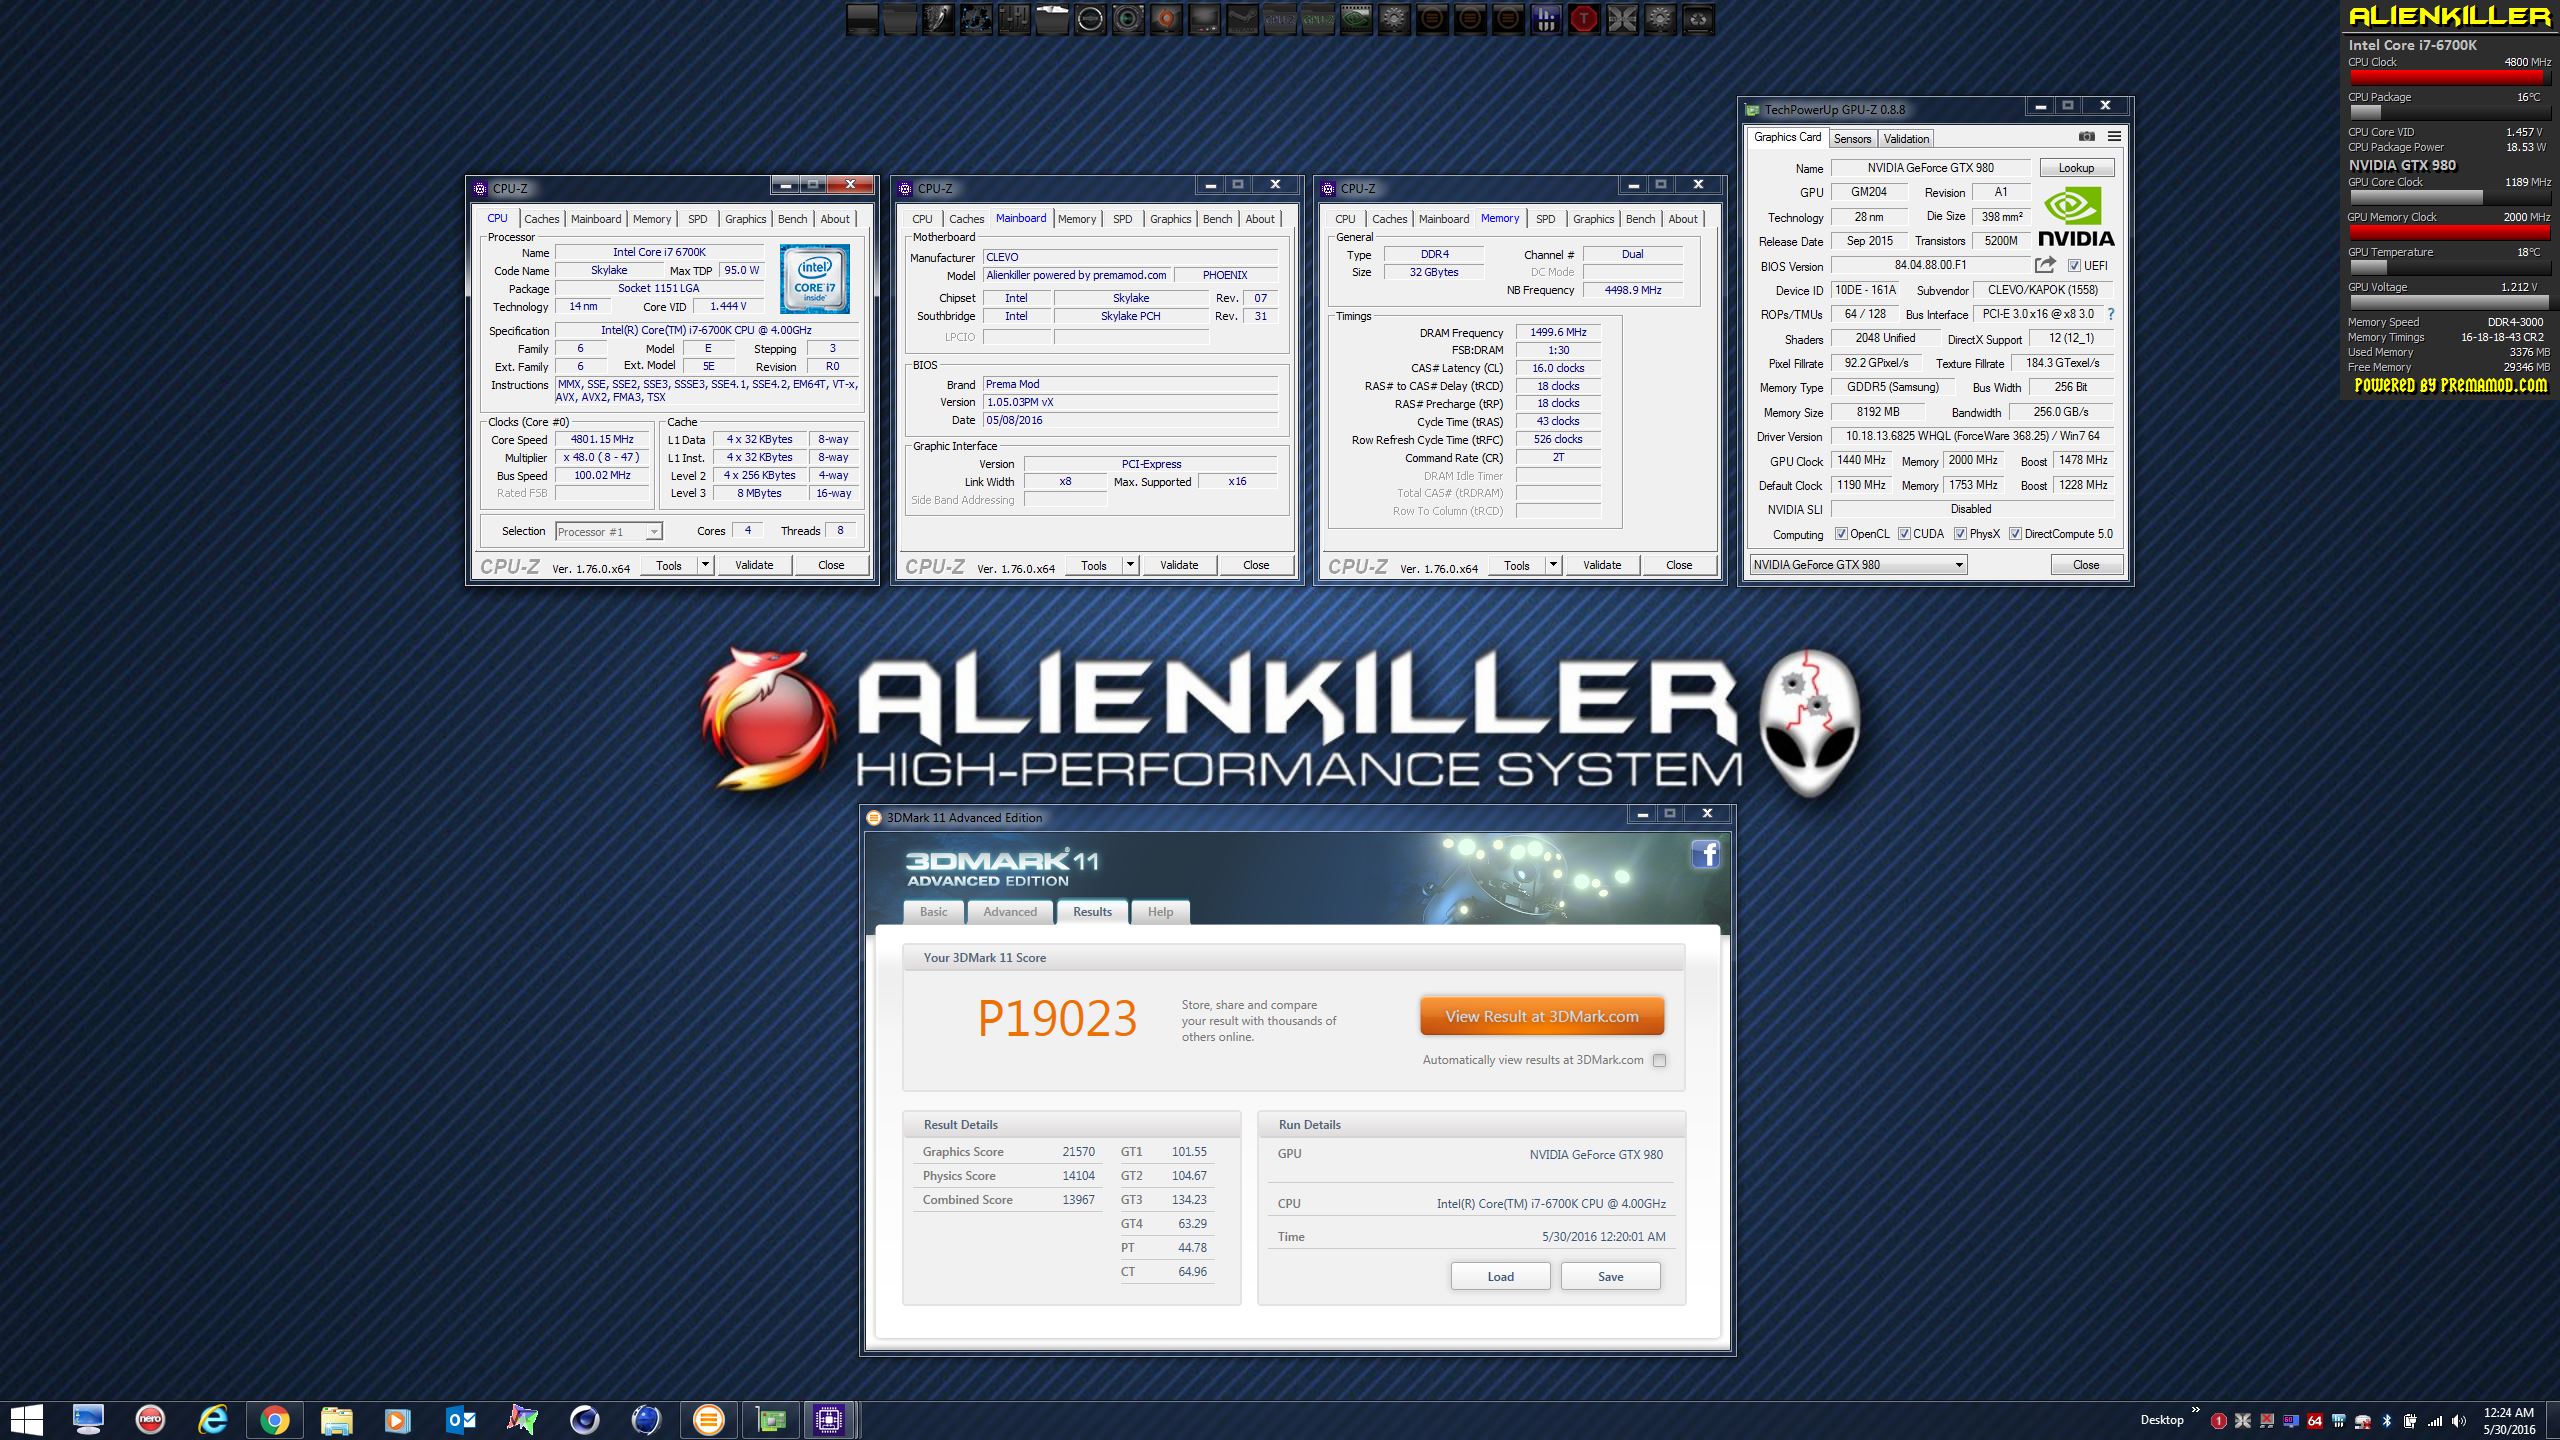Click the Bus Interface question mark in GPU-Z

pos(2110,314)
